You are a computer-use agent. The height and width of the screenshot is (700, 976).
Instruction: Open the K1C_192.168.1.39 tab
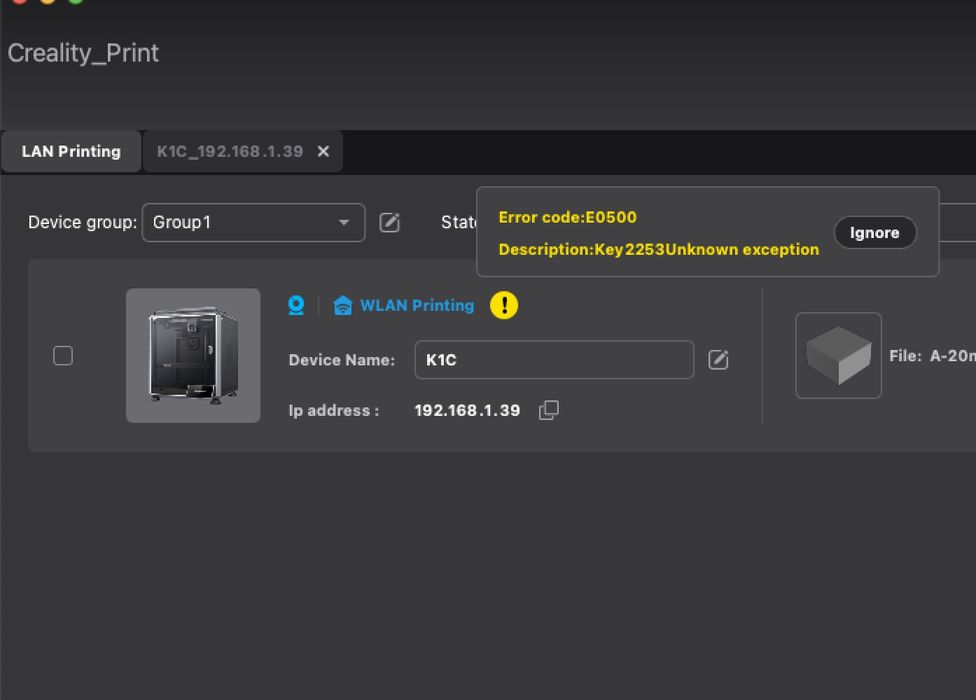point(229,152)
